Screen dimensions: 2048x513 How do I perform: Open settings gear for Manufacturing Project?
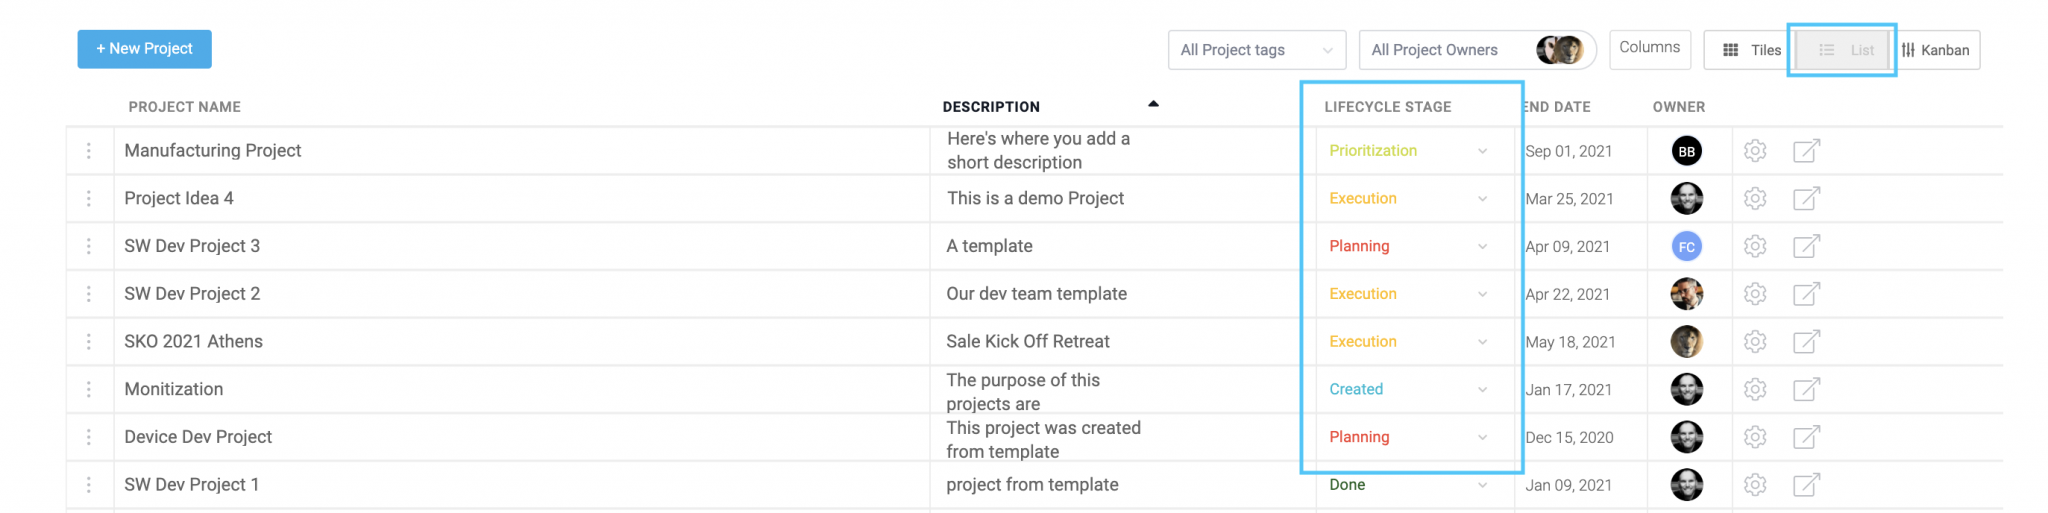pos(1755,151)
